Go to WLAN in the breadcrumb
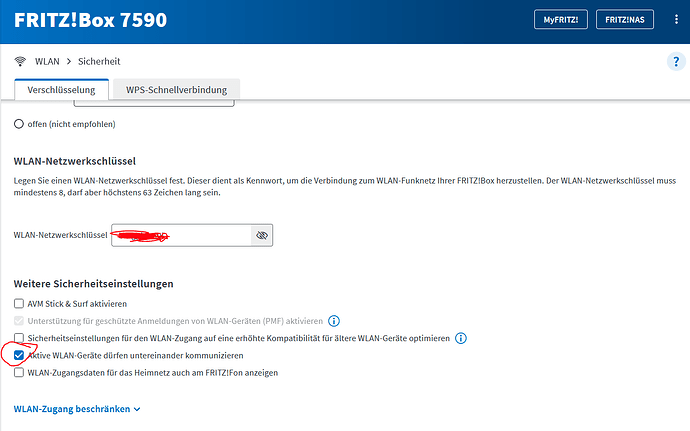Screen dimensions: 690x431 tap(47, 62)
